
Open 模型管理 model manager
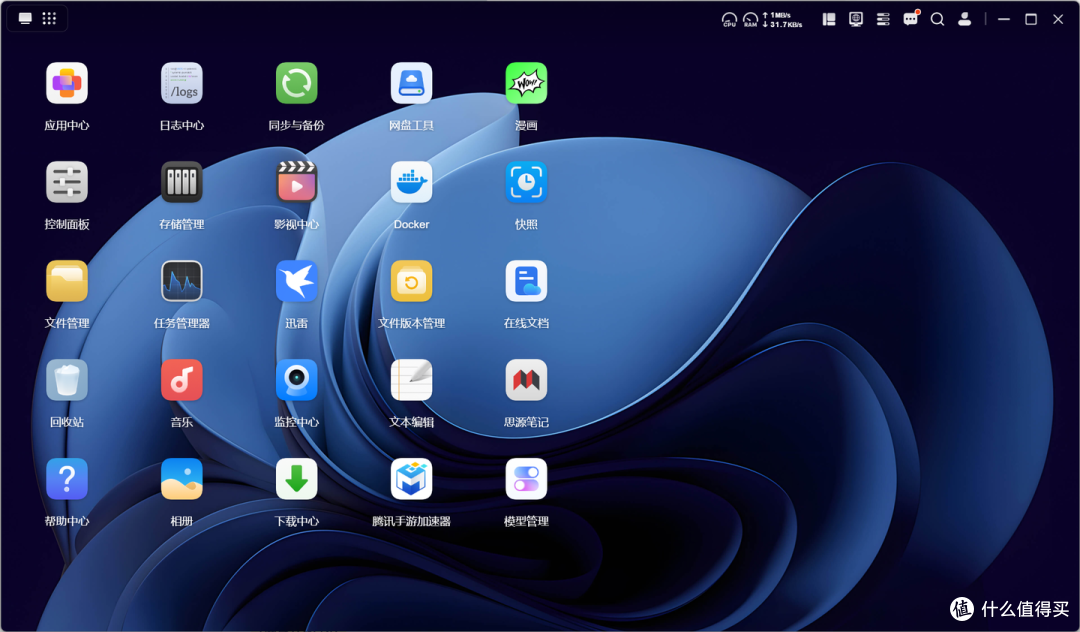(x=526, y=479)
